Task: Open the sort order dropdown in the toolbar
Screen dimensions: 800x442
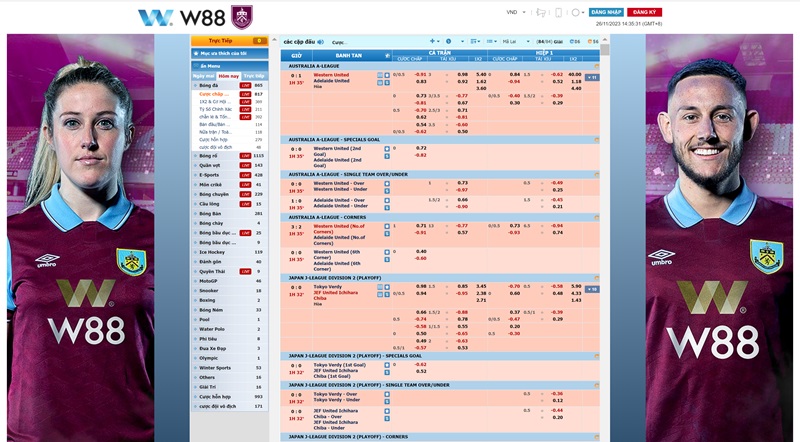Action: click(x=475, y=41)
